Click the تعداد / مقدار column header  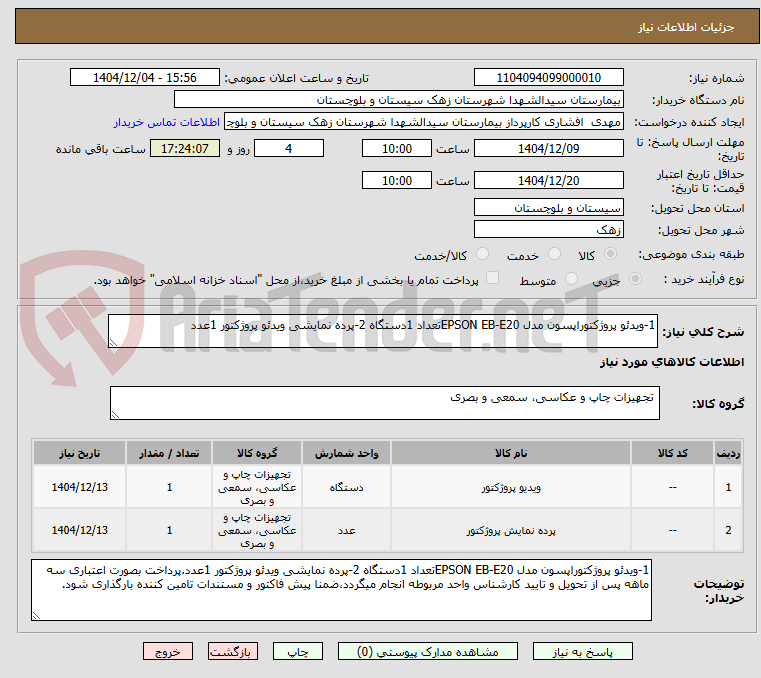169,453
